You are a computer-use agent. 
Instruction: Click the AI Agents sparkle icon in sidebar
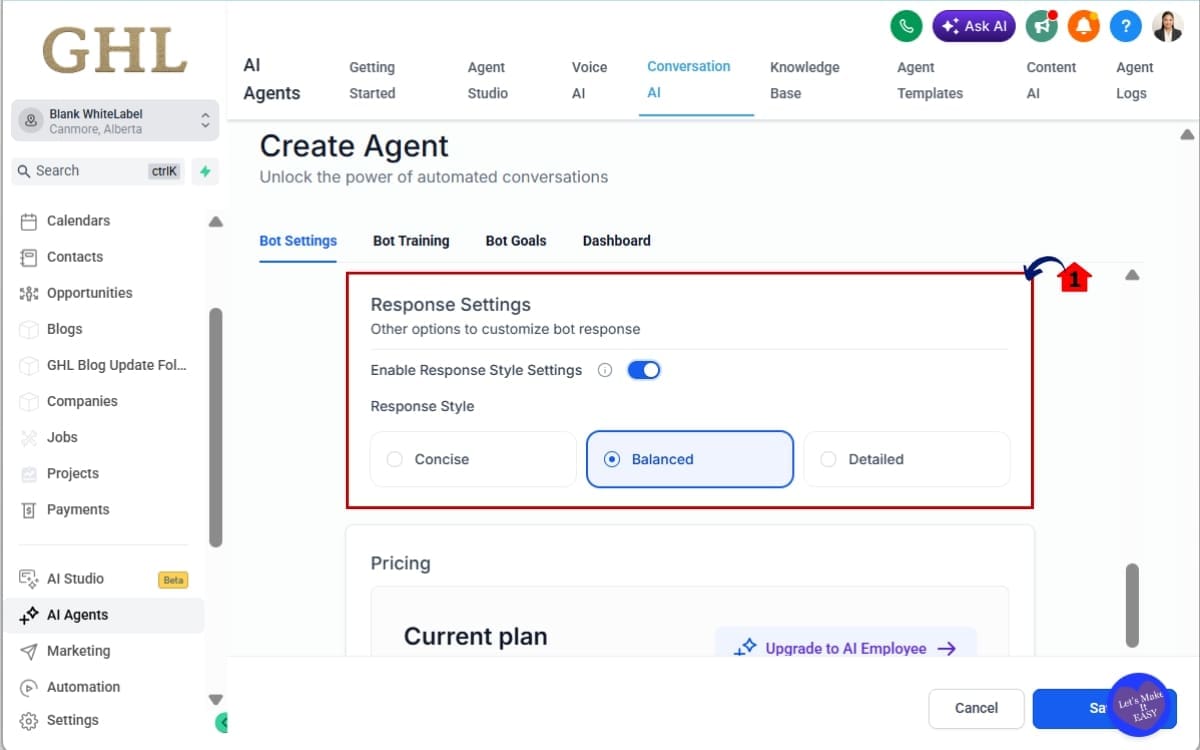[28, 615]
